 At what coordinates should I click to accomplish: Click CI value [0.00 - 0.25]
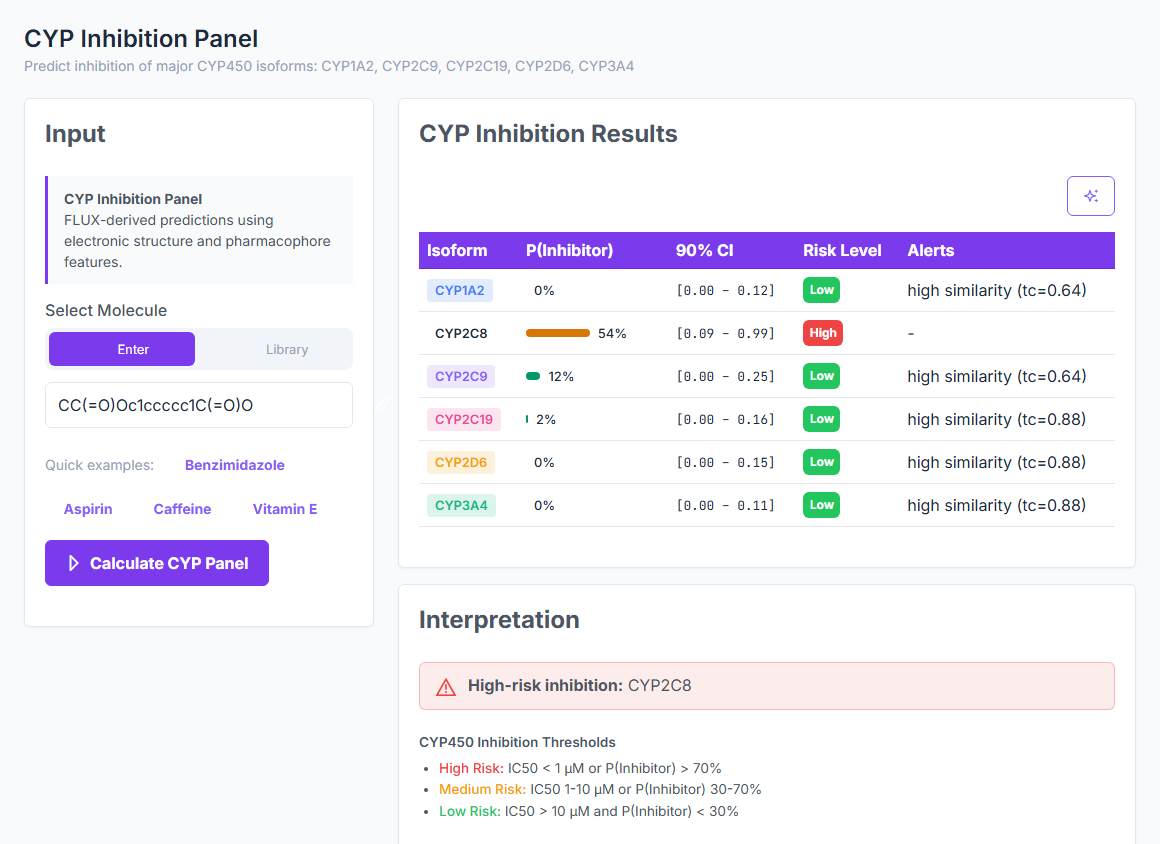(x=726, y=377)
